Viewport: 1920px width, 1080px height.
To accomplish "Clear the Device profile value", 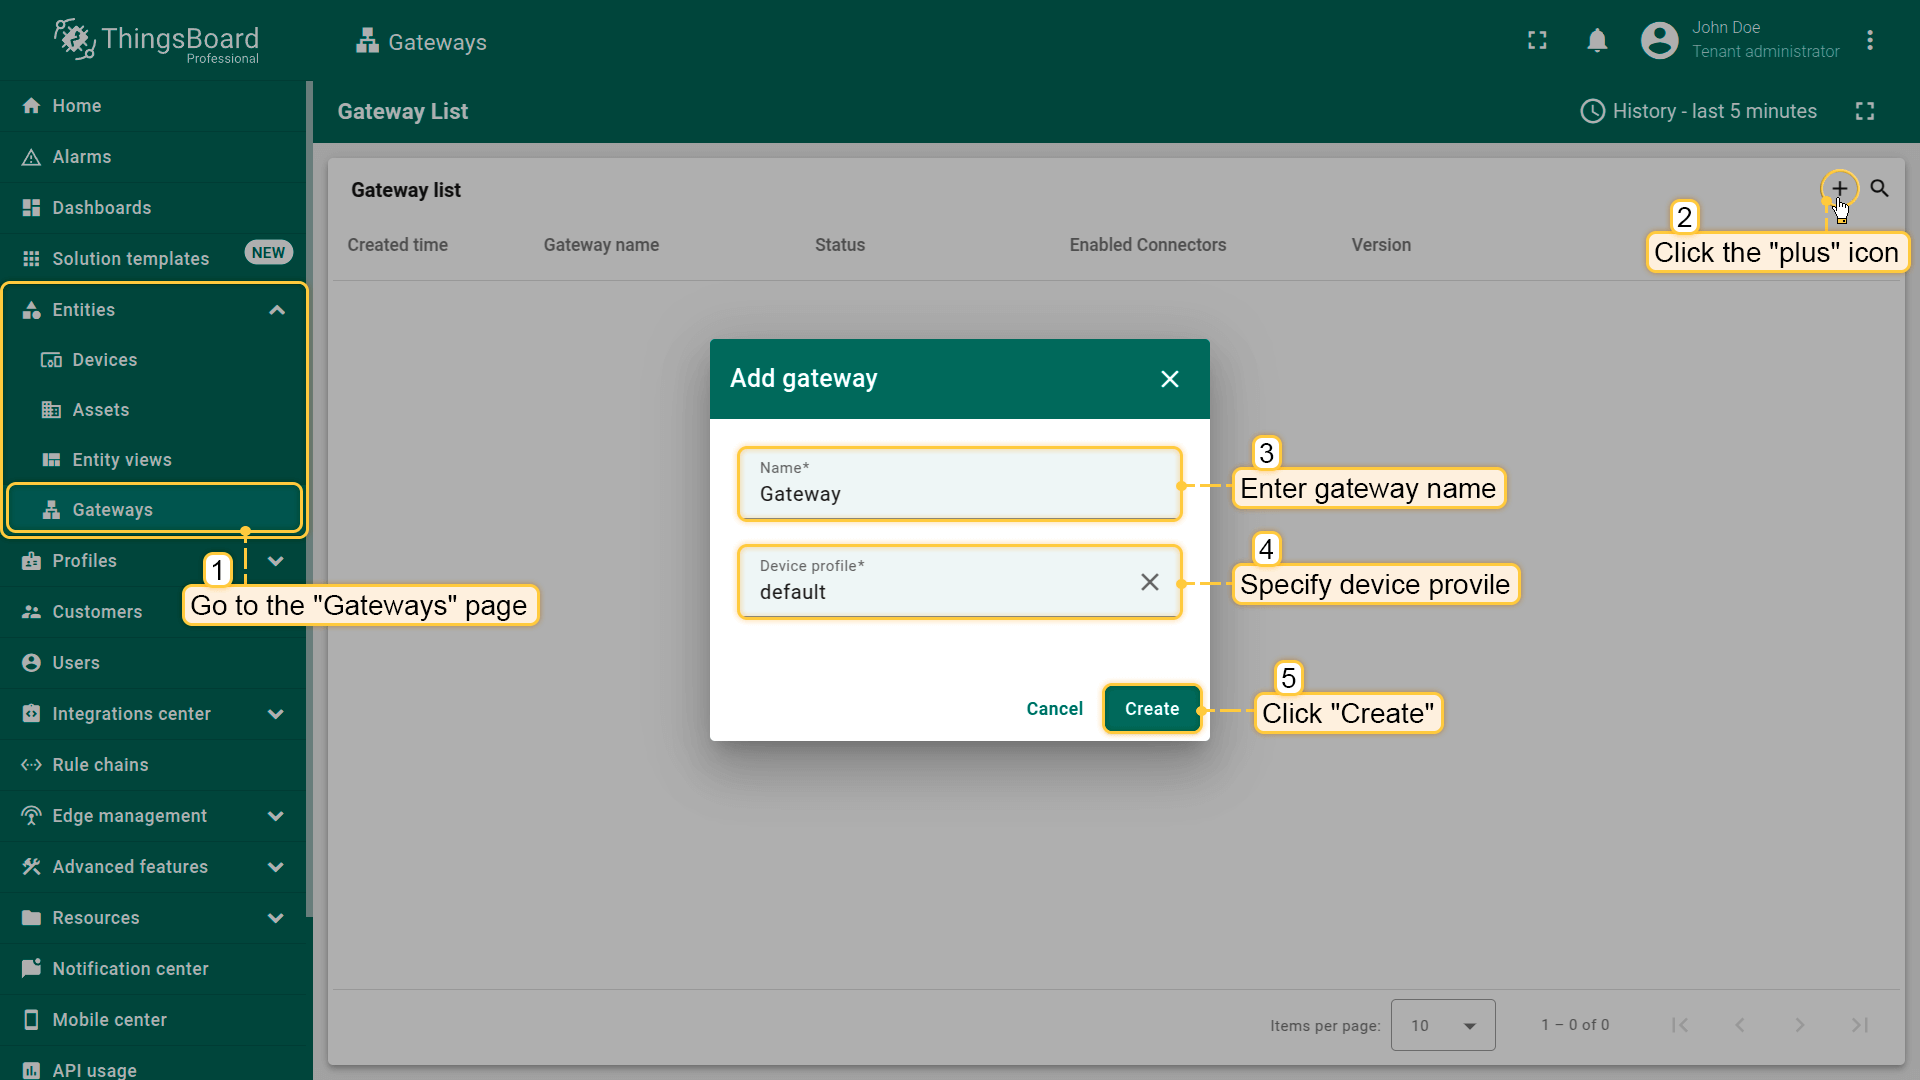I will pos(1149,582).
